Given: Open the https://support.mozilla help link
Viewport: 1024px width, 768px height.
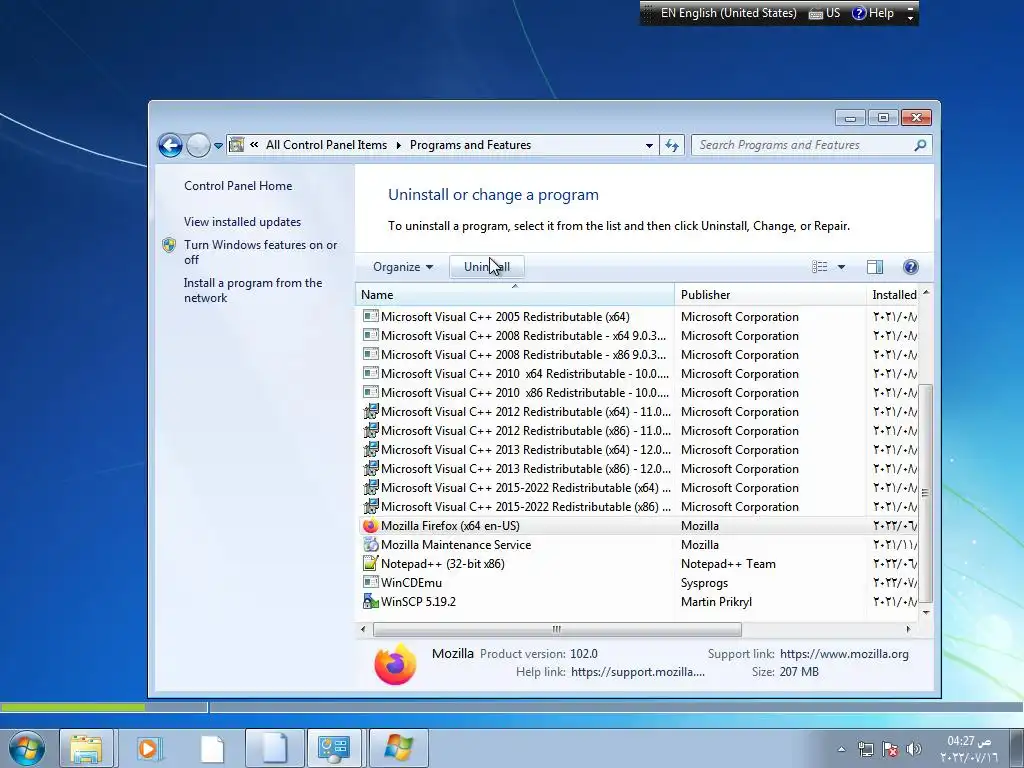Looking at the screenshot, I should click(637, 671).
